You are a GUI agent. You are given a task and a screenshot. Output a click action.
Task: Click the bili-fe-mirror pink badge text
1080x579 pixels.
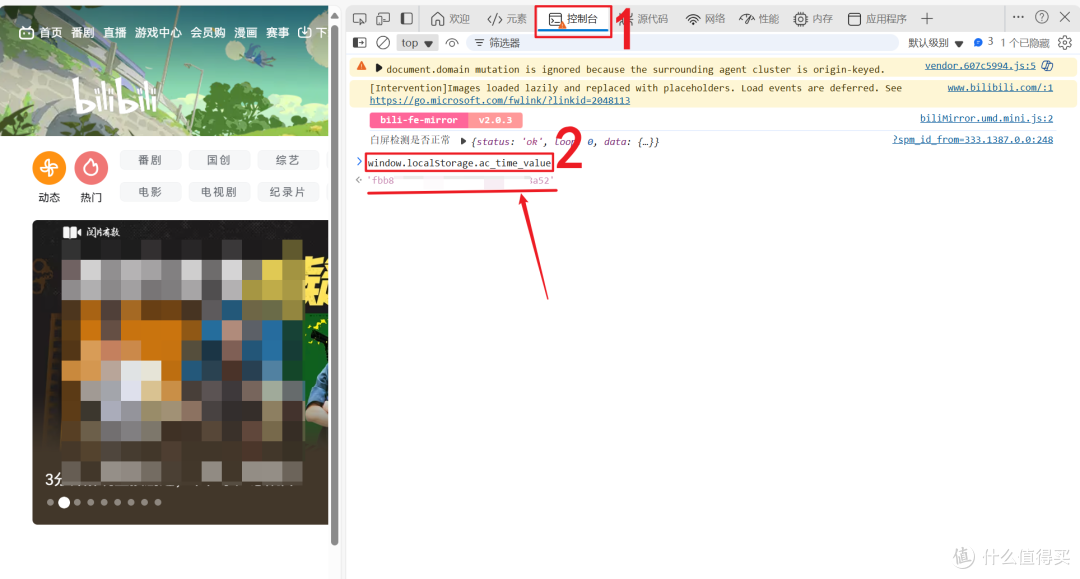point(419,120)
